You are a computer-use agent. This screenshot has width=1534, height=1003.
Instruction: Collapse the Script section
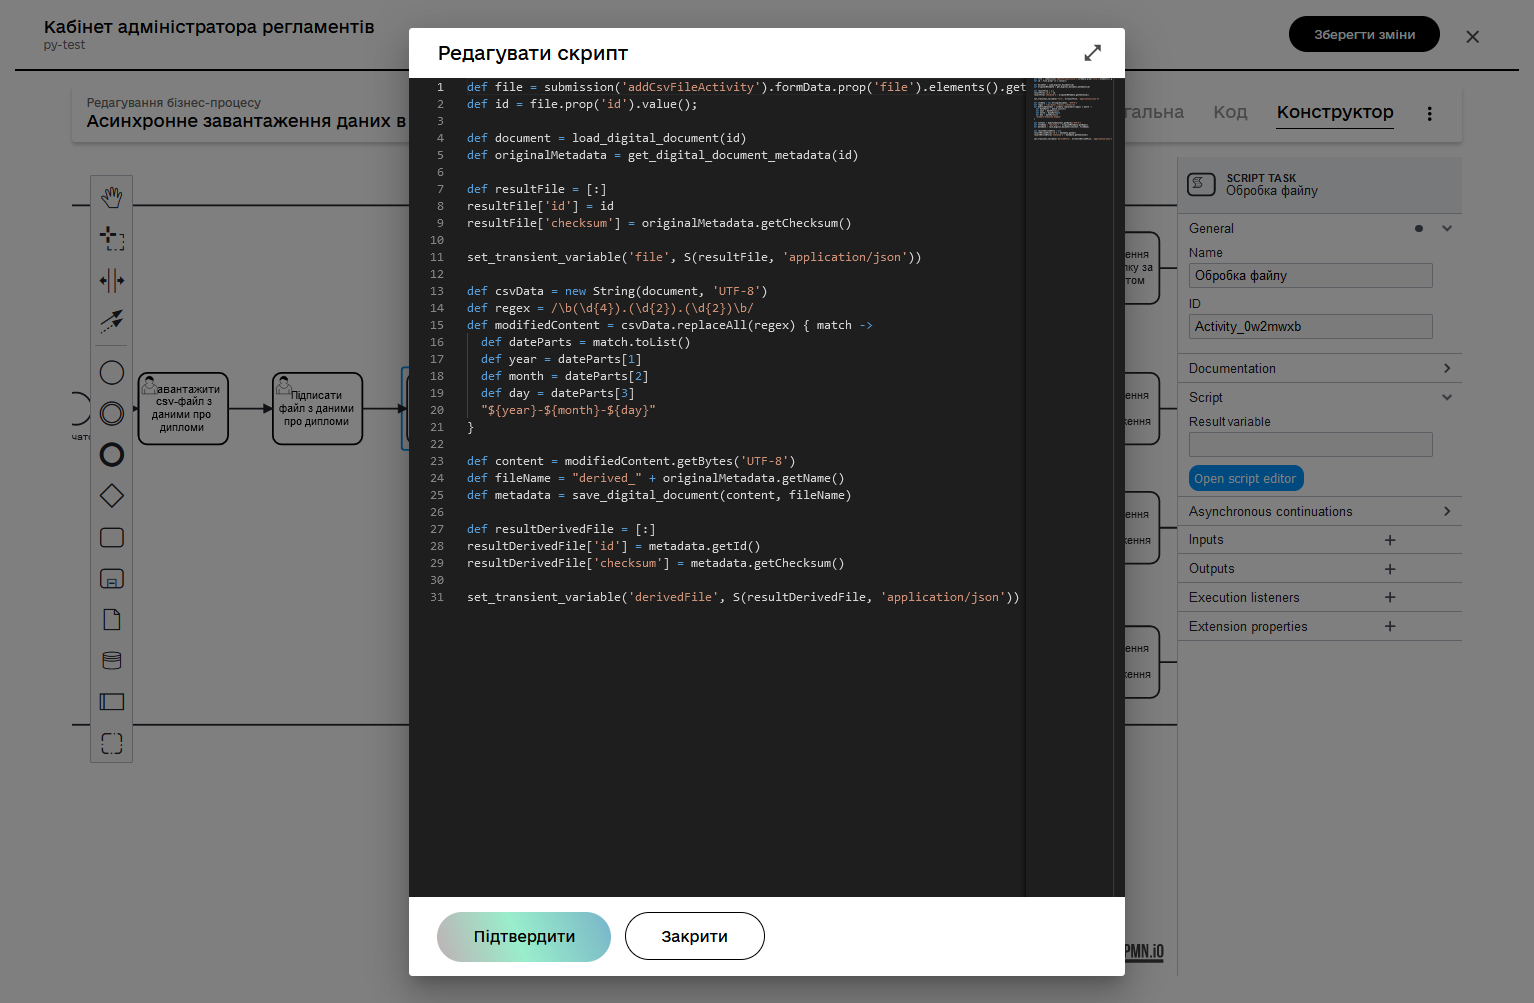tap(1447, 397)
